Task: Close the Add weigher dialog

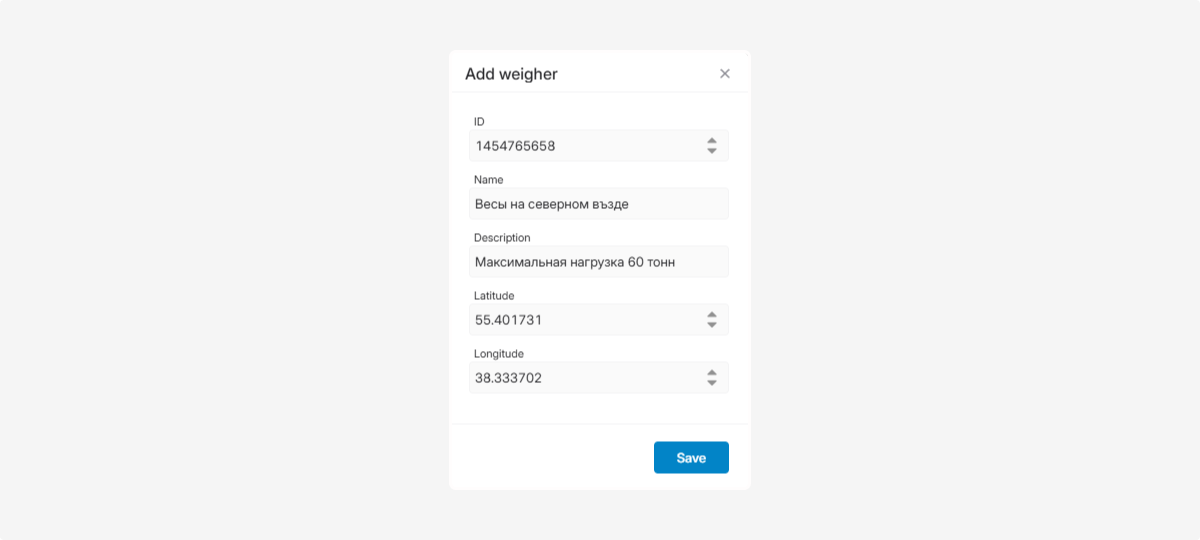Action: click(x=725, y=73)
